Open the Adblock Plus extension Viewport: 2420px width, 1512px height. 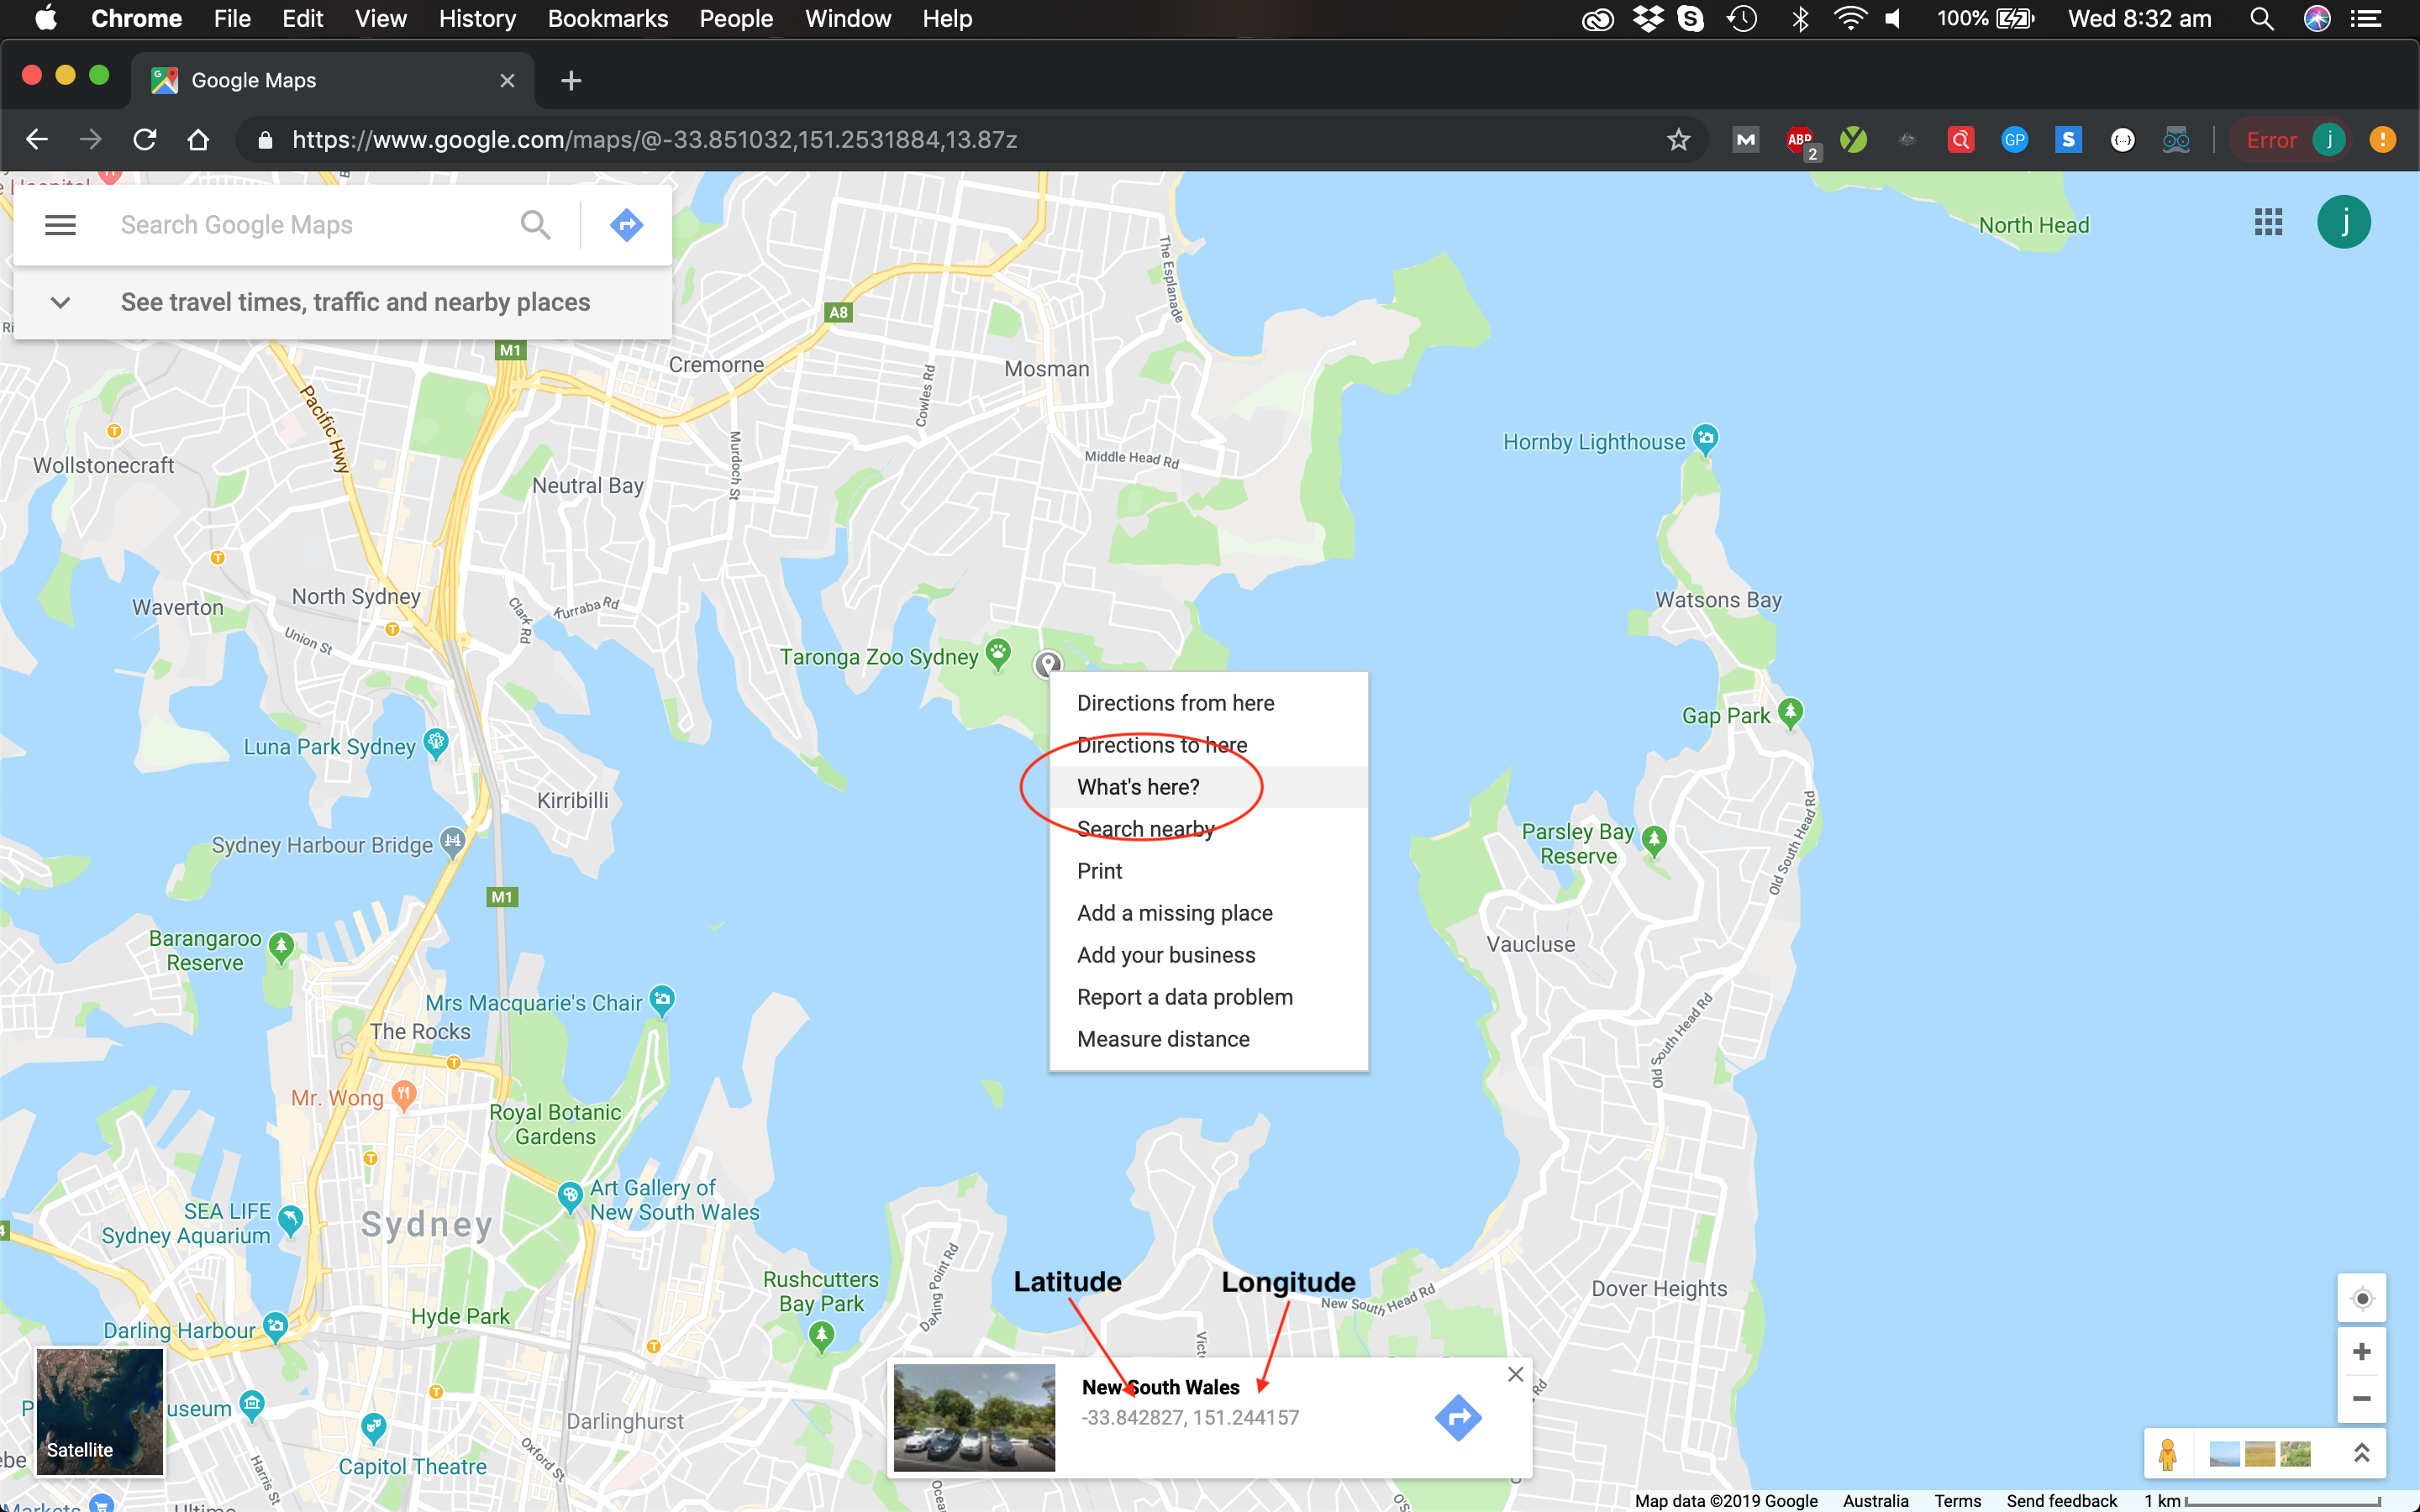point(1800,140)
